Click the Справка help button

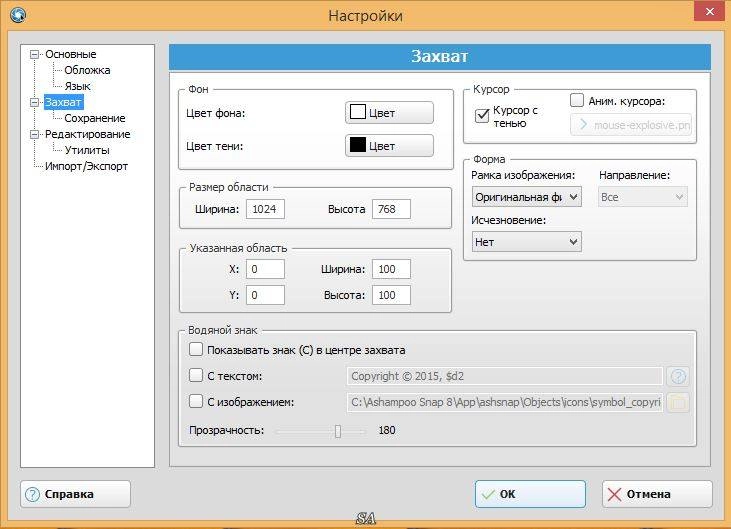76,494
